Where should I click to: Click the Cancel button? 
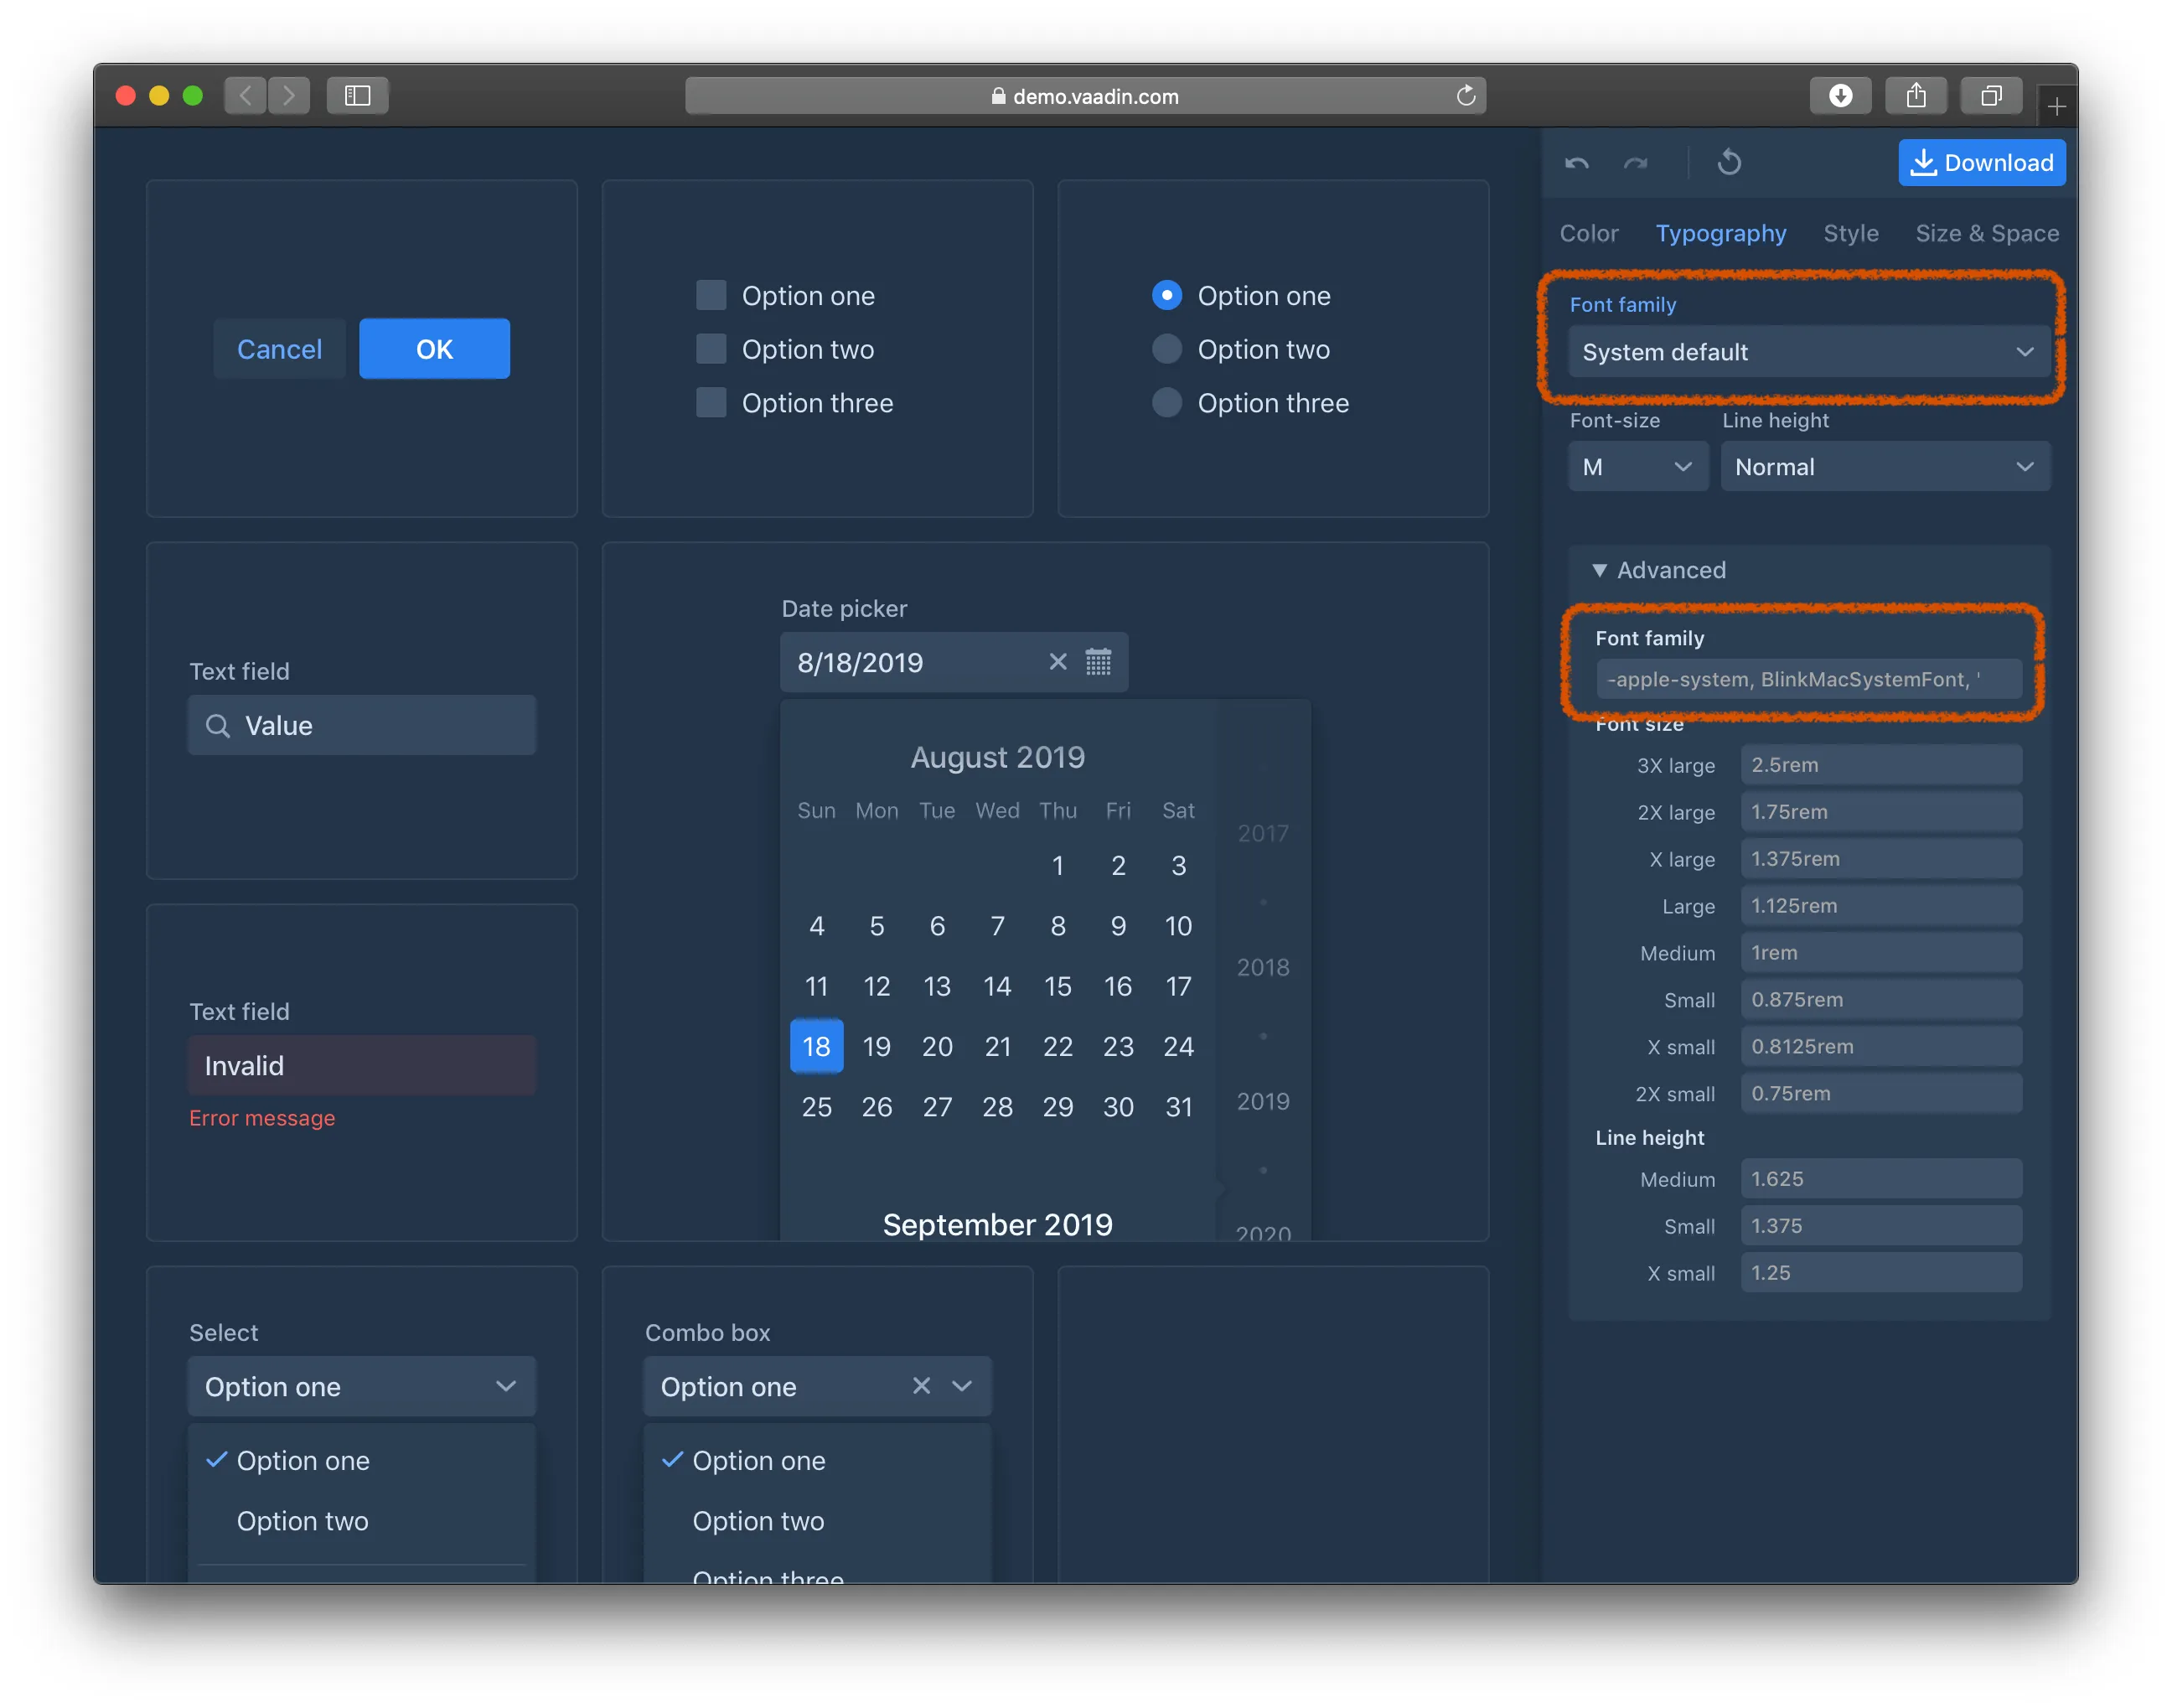[x=279, y=349]
